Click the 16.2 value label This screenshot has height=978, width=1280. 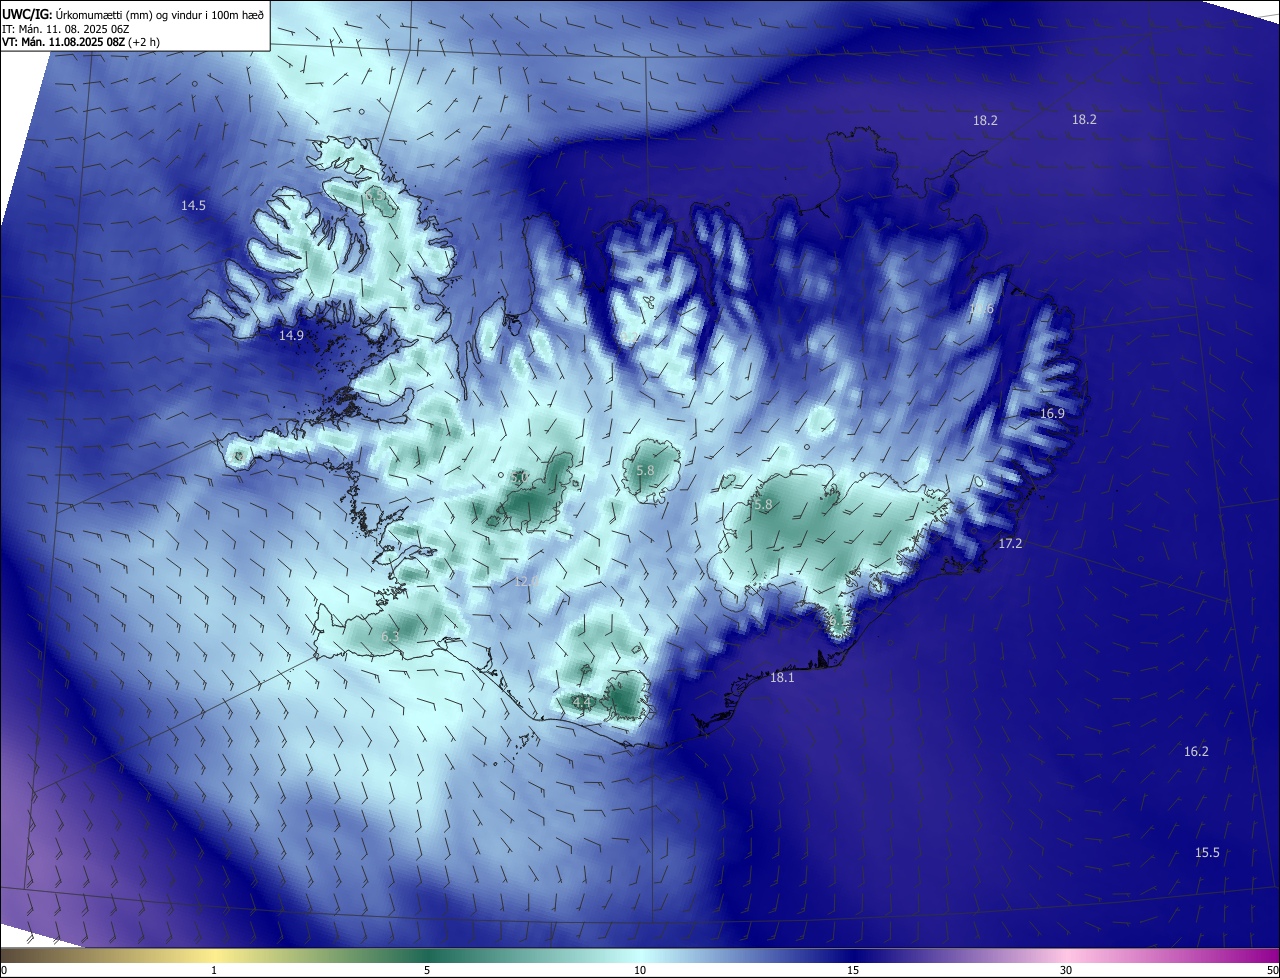(1196, 751)
